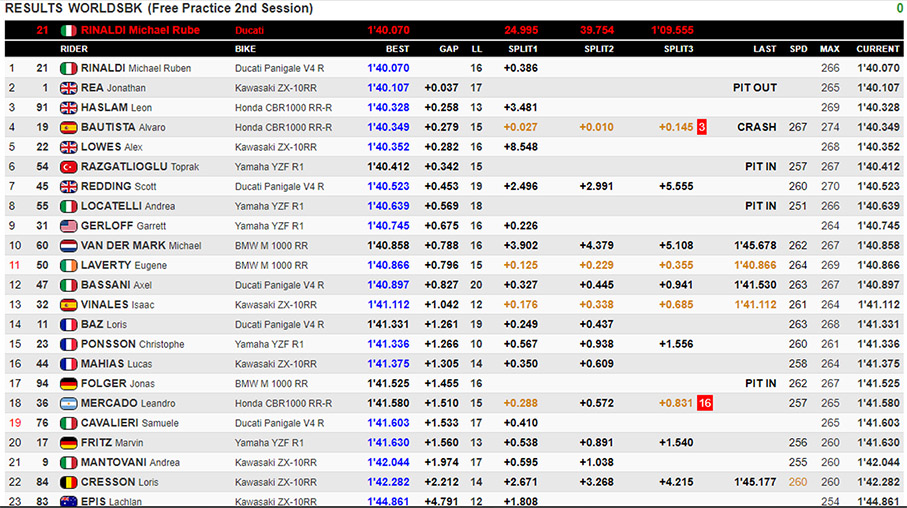The height and width of the screenshot is (508, 907).
Task: Click the red 1'09.555 time in leader banner
Action: point(672,30)
